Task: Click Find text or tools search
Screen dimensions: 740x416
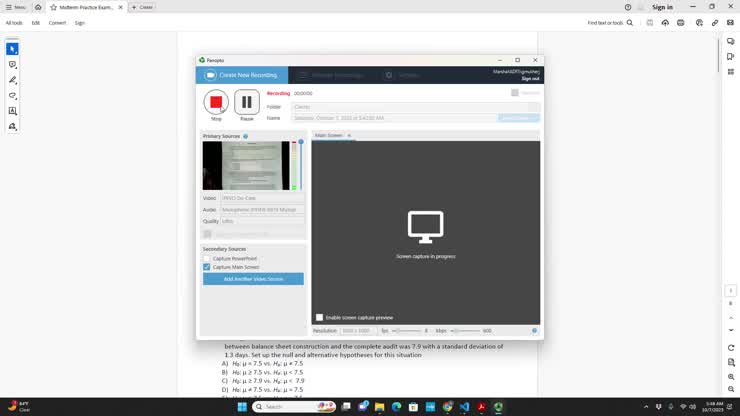Action: (610, 23)
